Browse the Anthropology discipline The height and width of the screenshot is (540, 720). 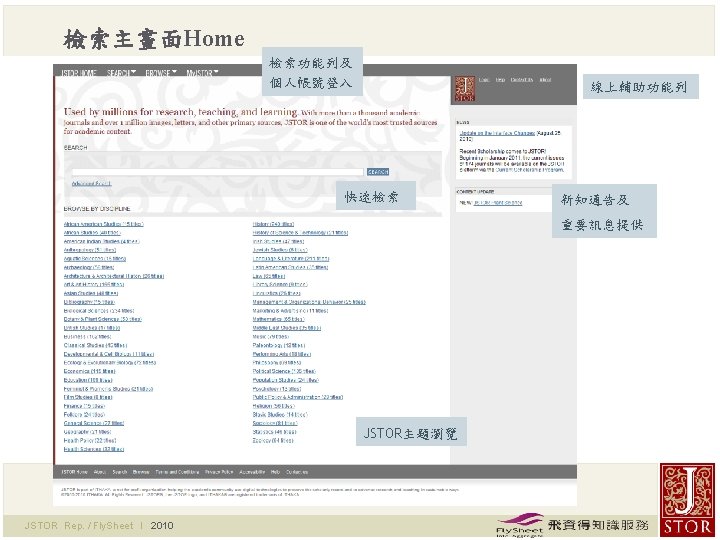(x=90, y=250)
